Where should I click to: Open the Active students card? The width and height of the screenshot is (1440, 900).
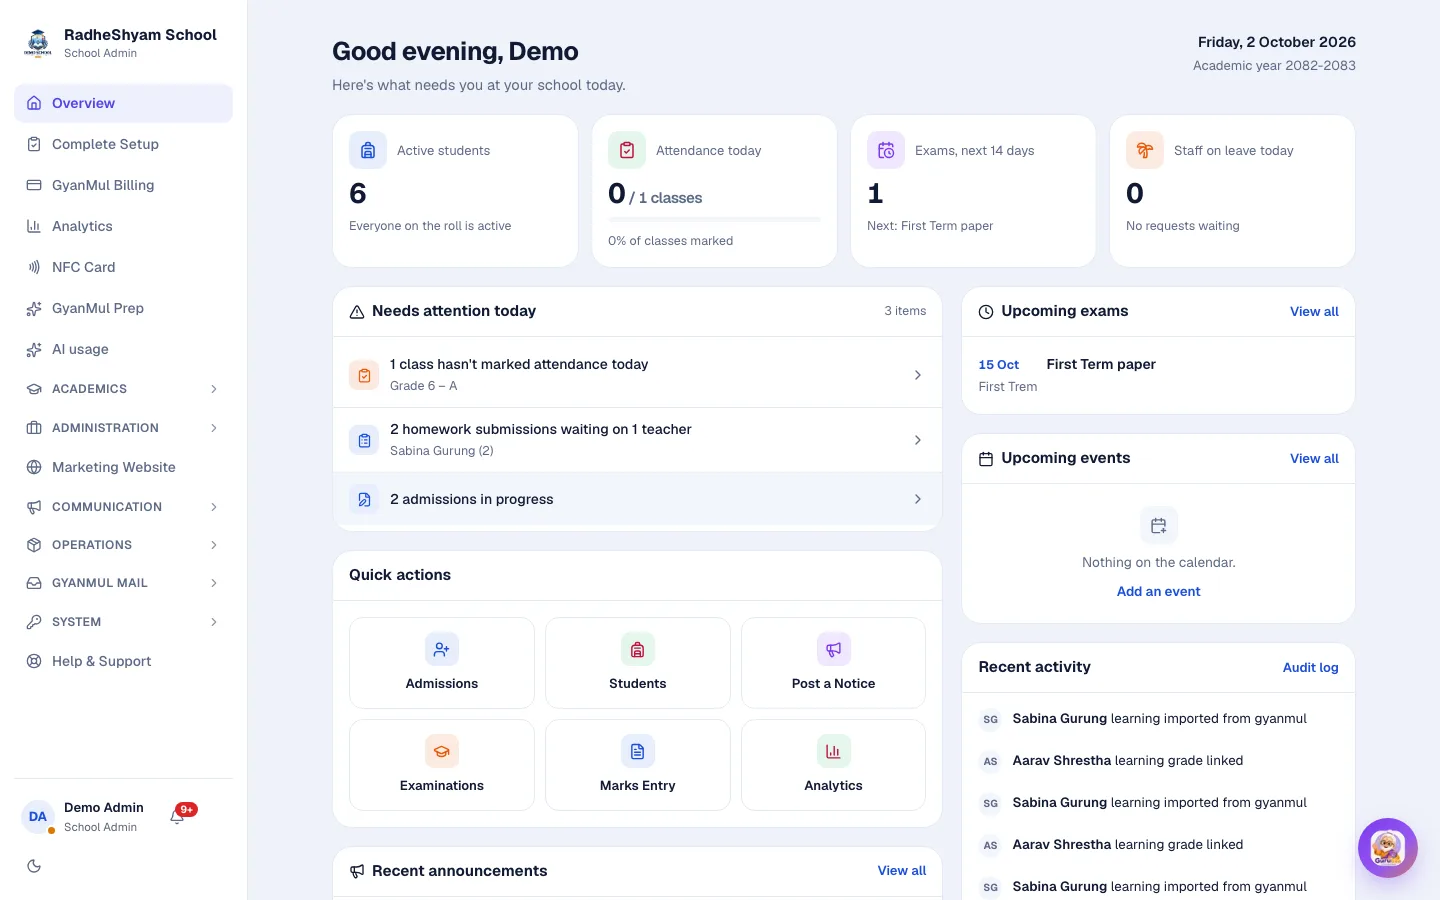coord(455,191)
